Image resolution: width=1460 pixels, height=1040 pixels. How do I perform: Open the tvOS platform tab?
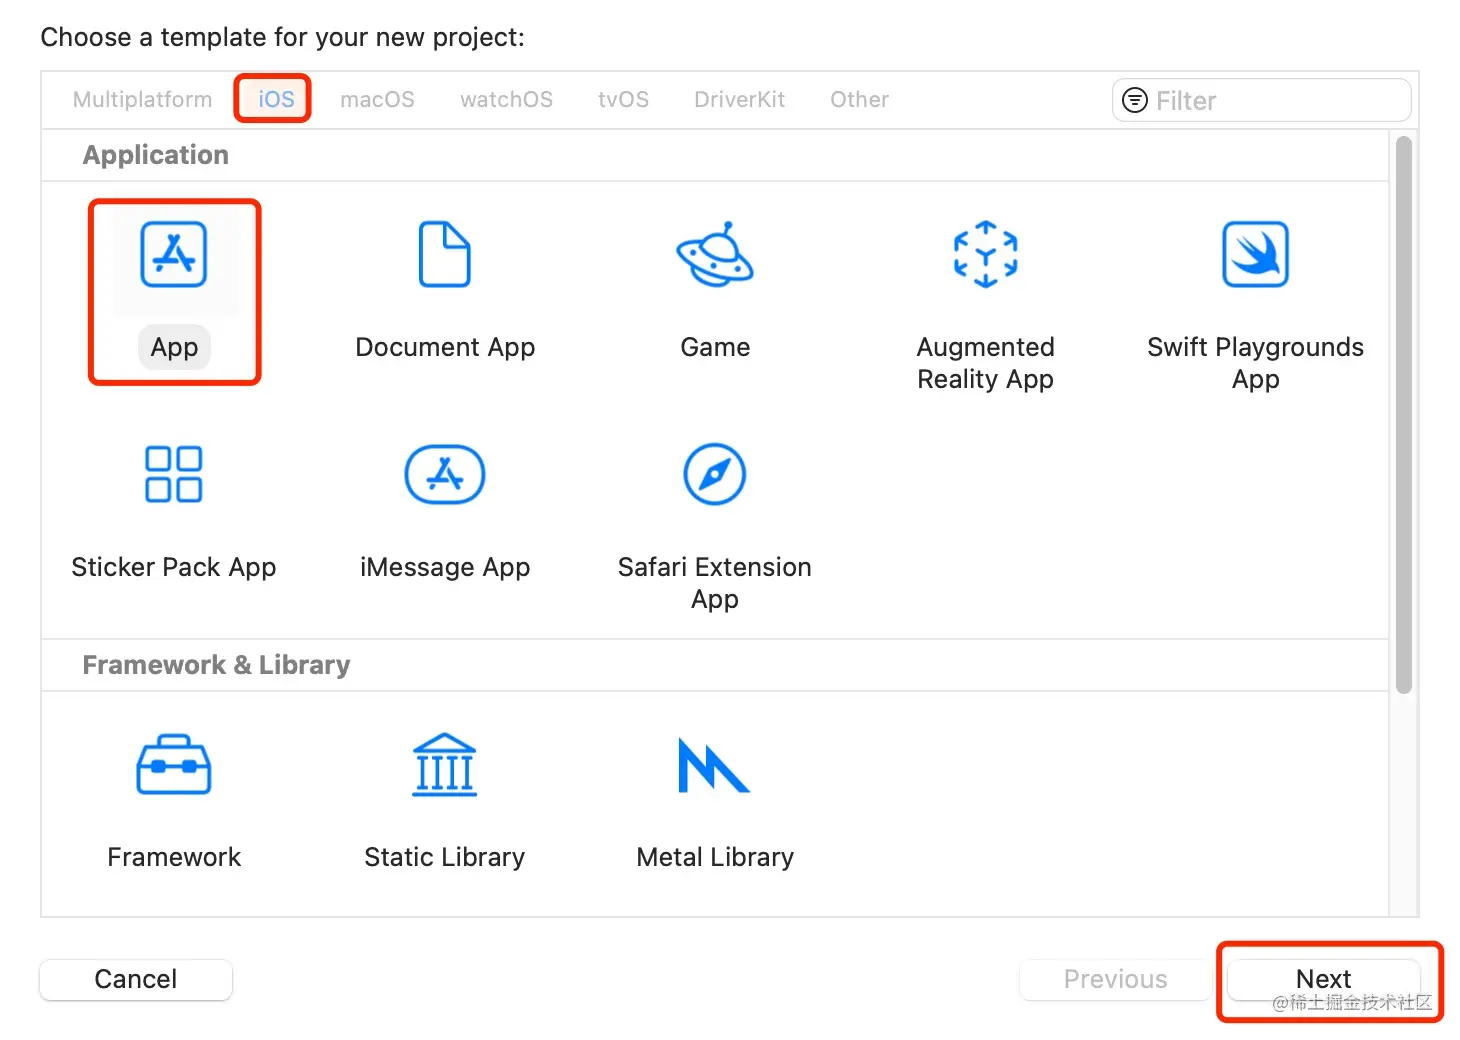[x=623, y=100]
